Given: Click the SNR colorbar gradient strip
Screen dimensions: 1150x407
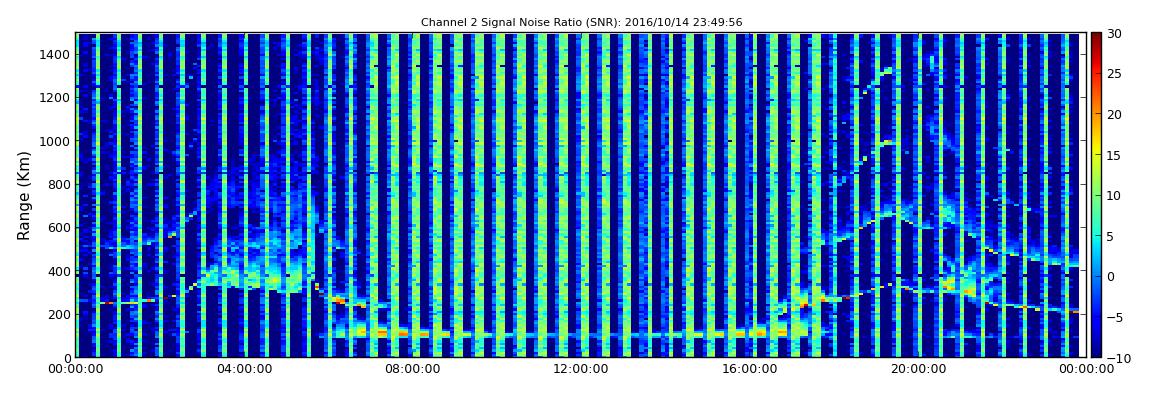Looking at the screenshot, I should (x=1096, y=195).
